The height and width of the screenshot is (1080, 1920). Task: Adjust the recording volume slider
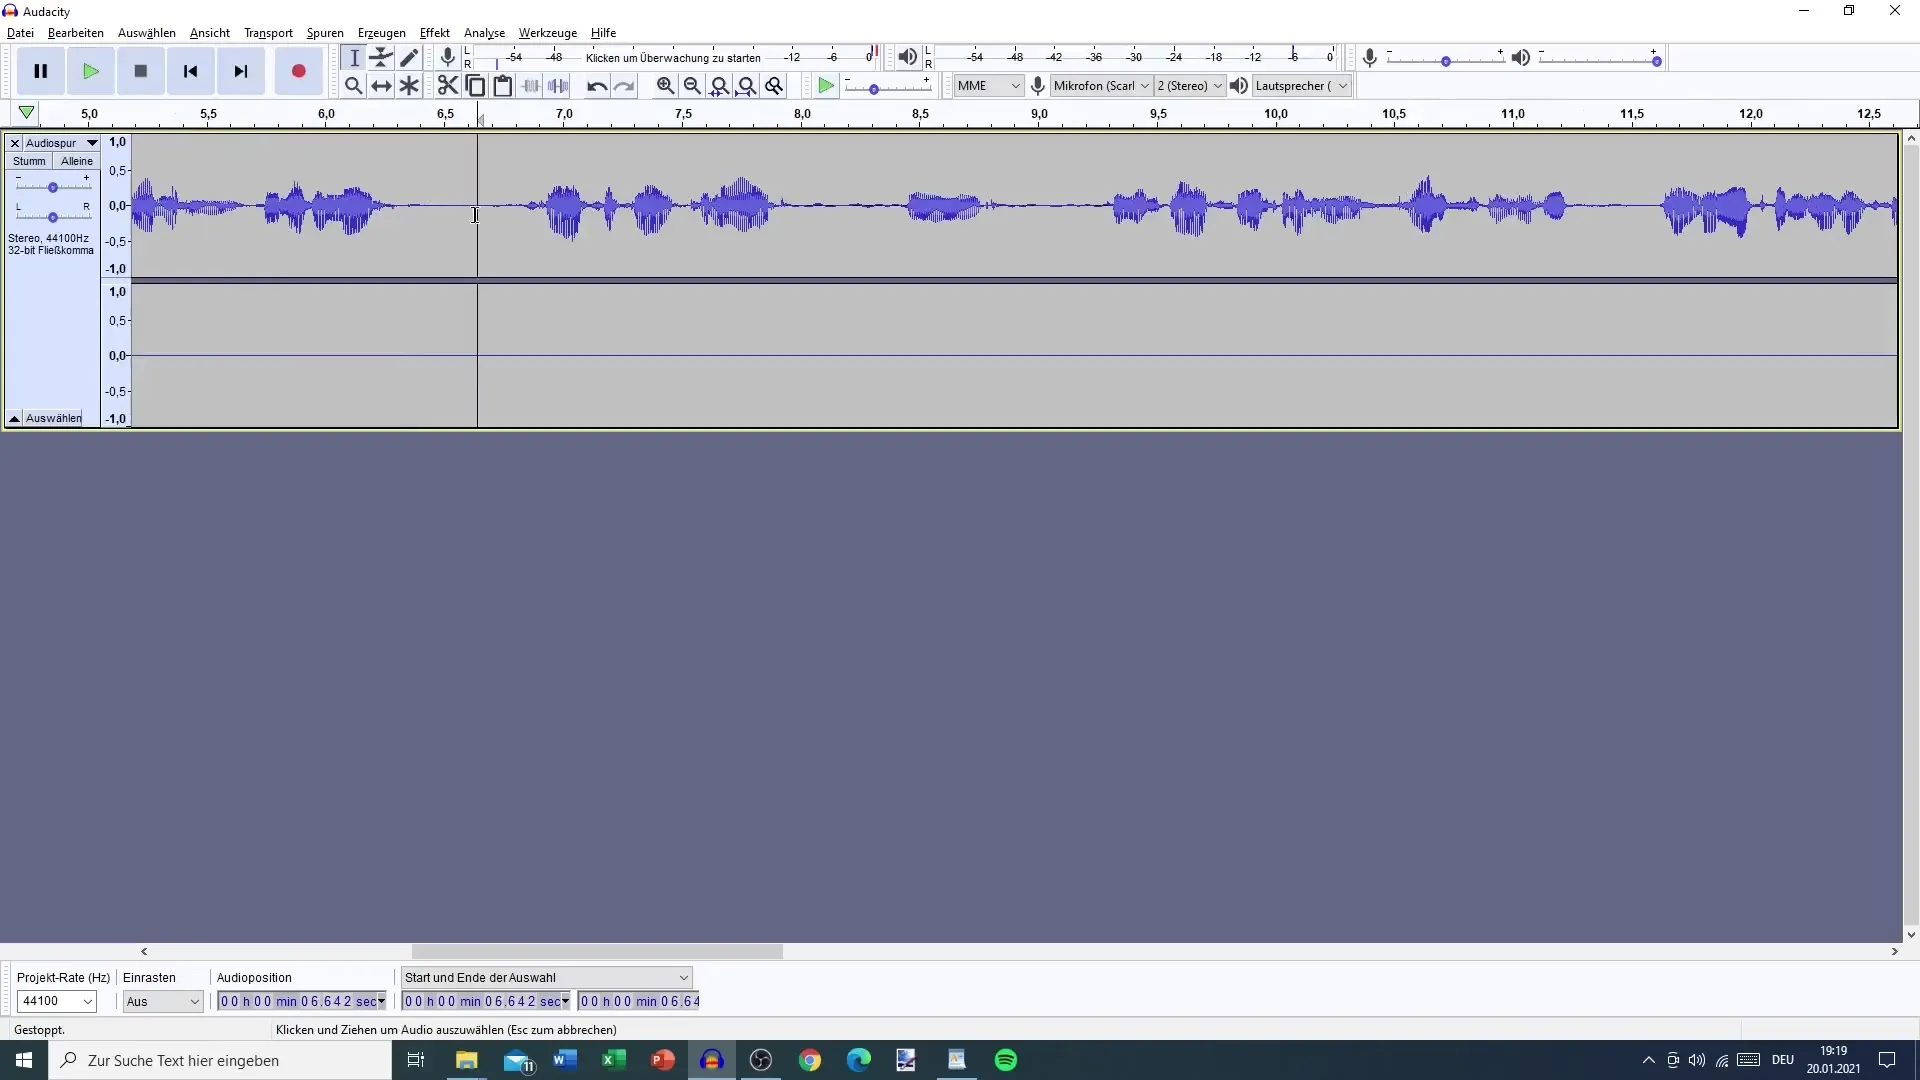1446,60
